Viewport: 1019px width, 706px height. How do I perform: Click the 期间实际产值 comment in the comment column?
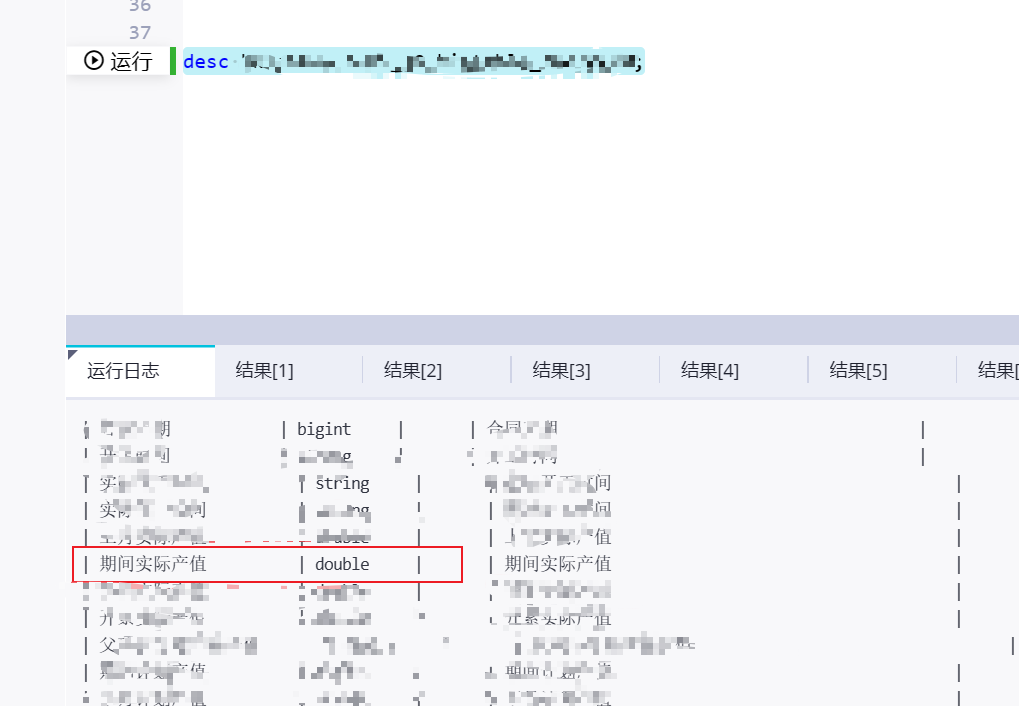558,564
